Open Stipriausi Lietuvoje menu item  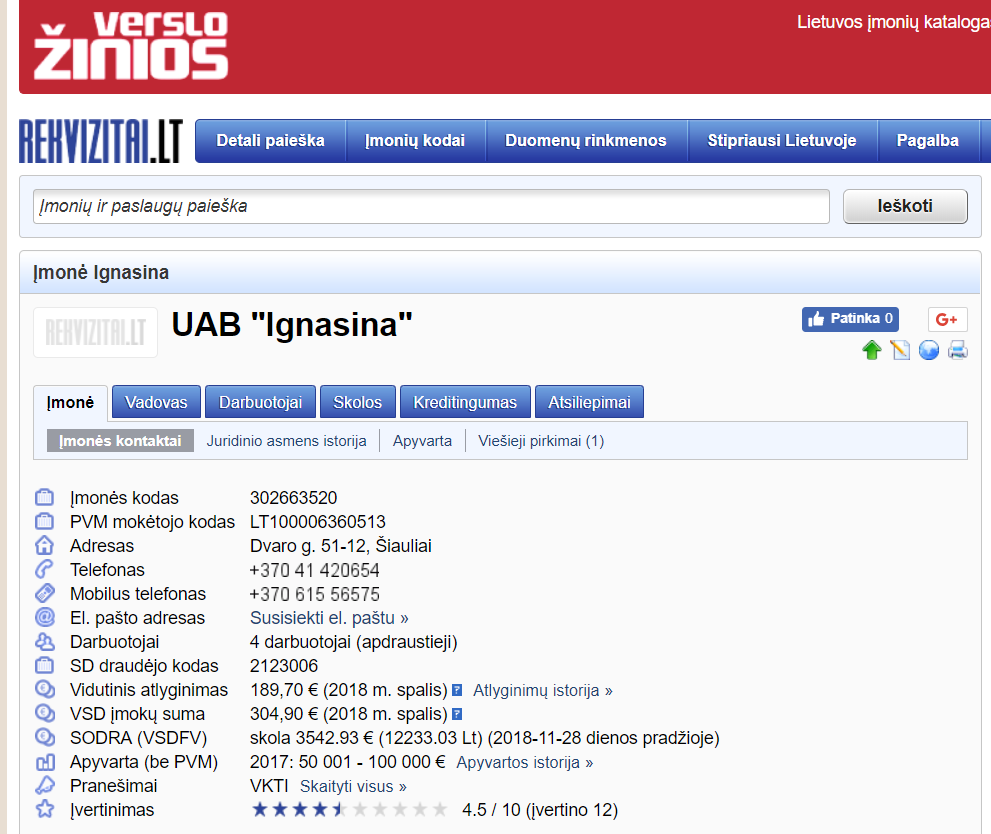[782, 140]
